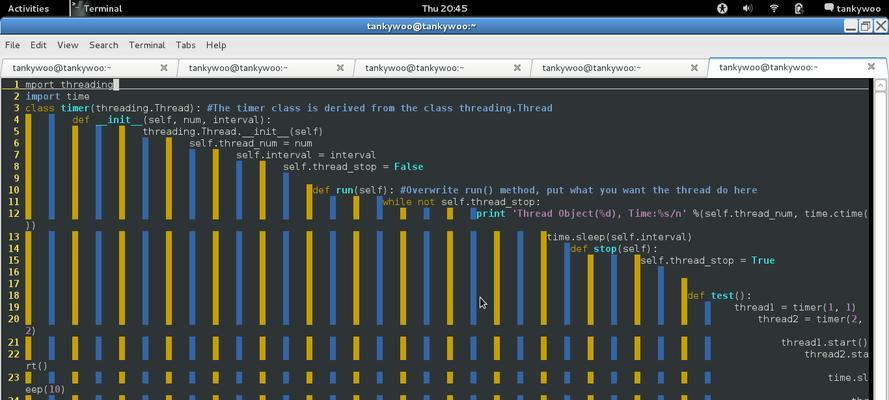This screenshot has height=400, width=889.
Task: Open the View menu
Action: (x=67, y=45)
